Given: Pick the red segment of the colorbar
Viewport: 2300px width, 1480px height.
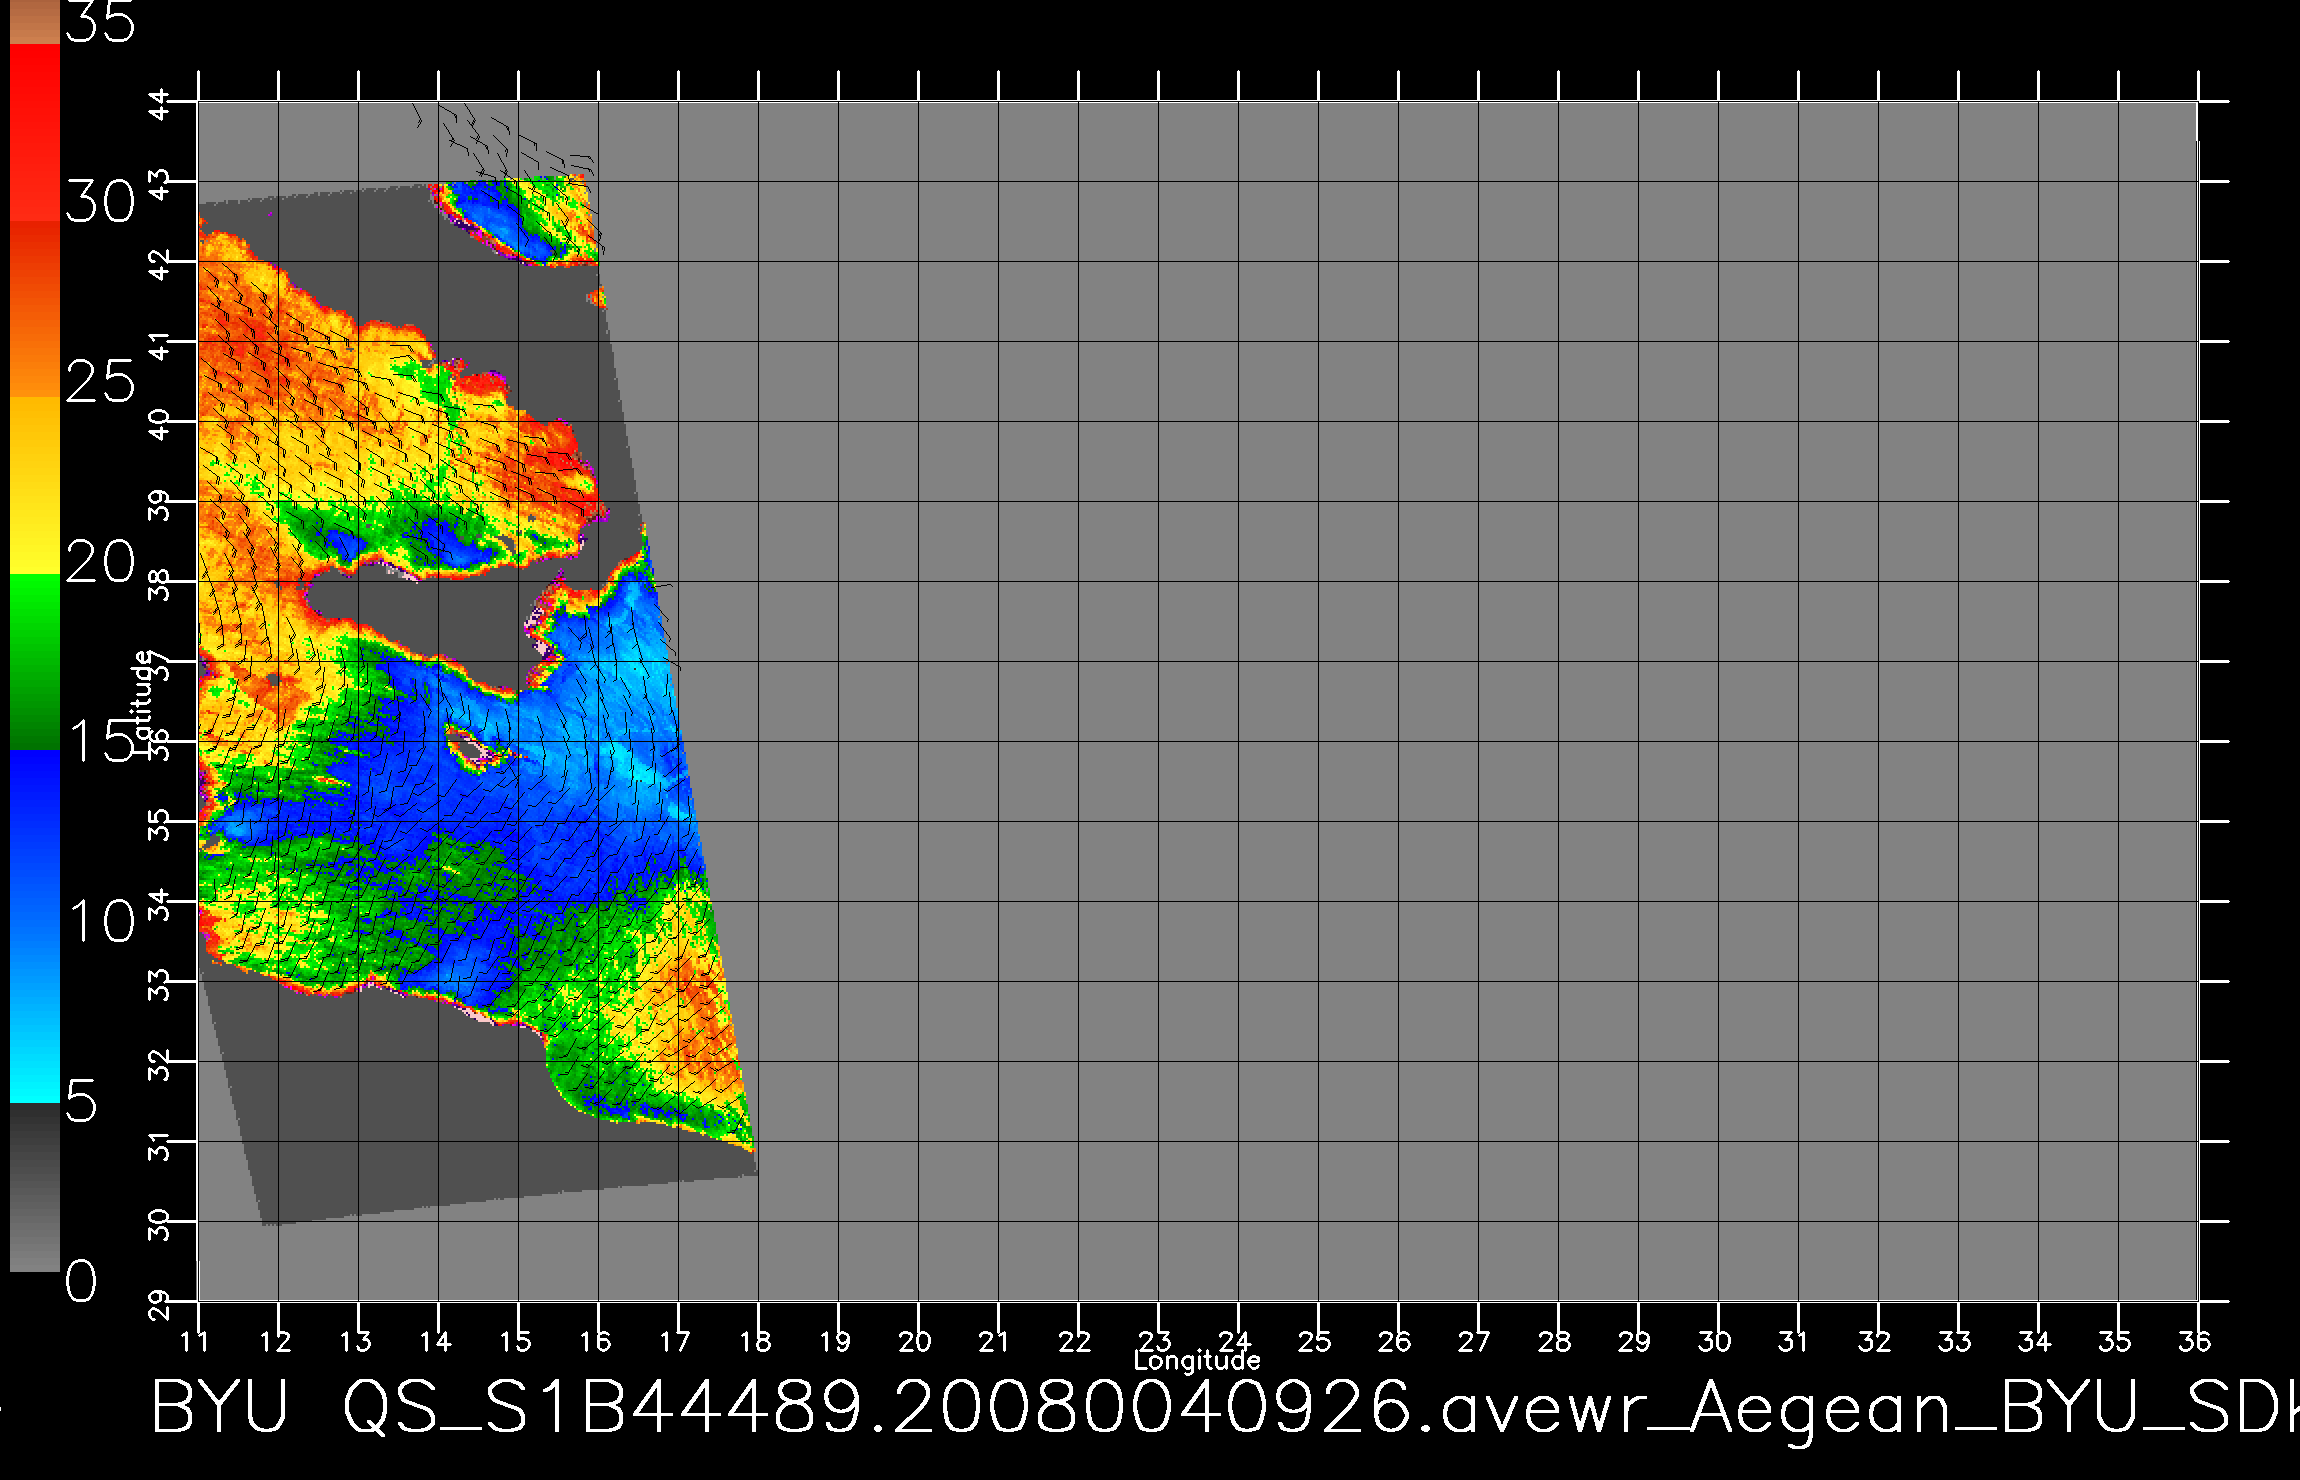Looking at the screenshot, I should coord(35,132).
